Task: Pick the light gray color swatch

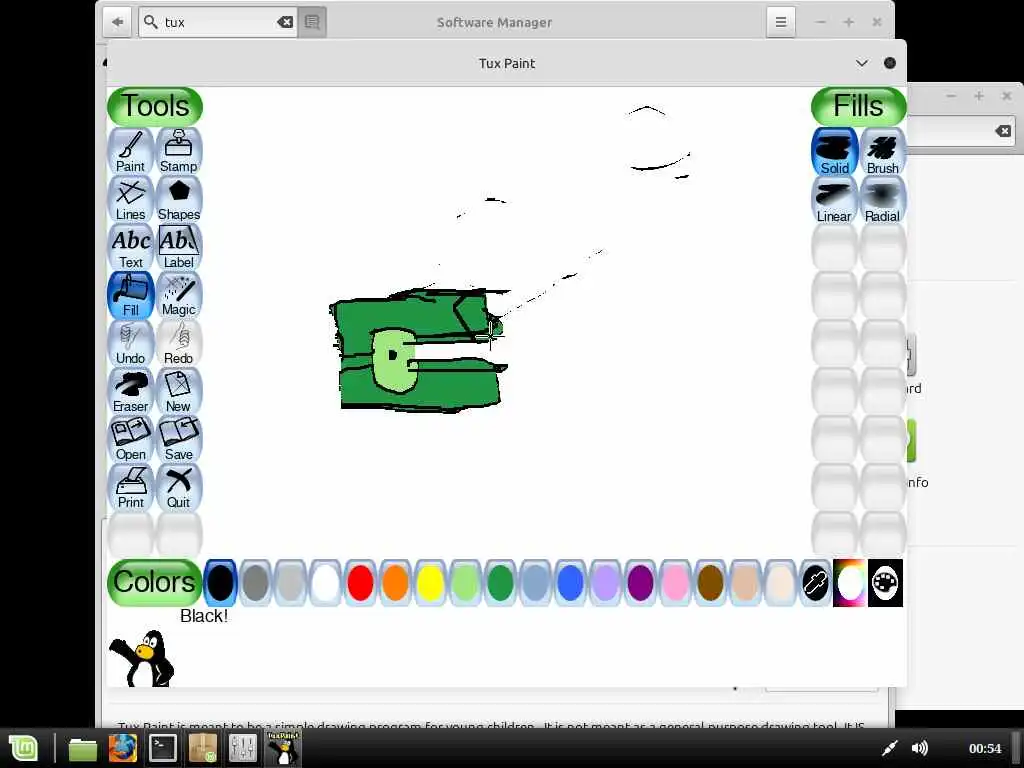Action: click(x=291, y=583)
